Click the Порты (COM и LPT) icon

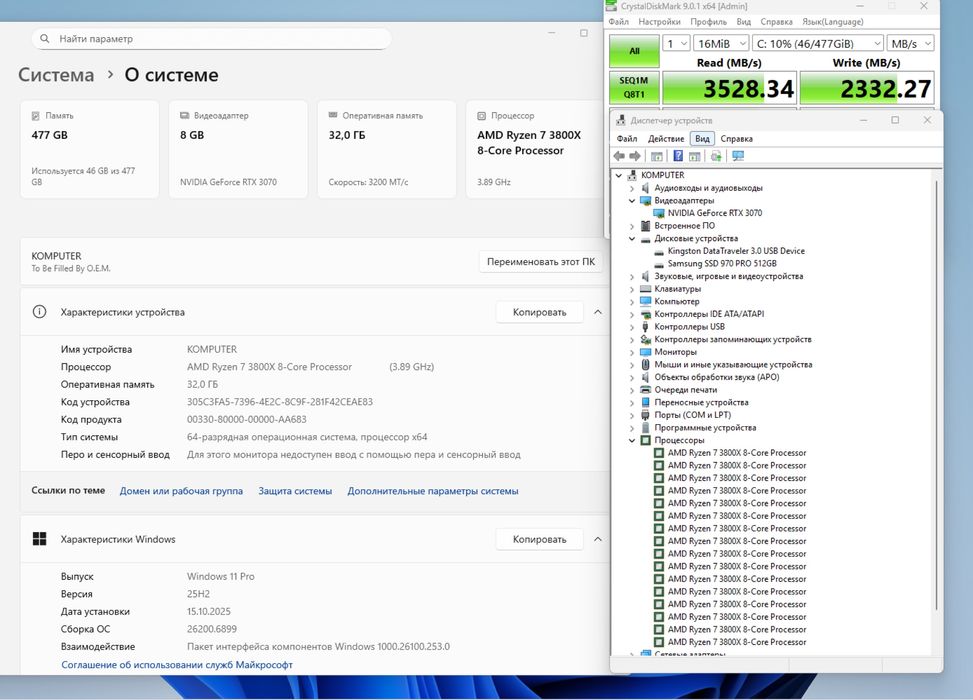click(x=645, y=415)
